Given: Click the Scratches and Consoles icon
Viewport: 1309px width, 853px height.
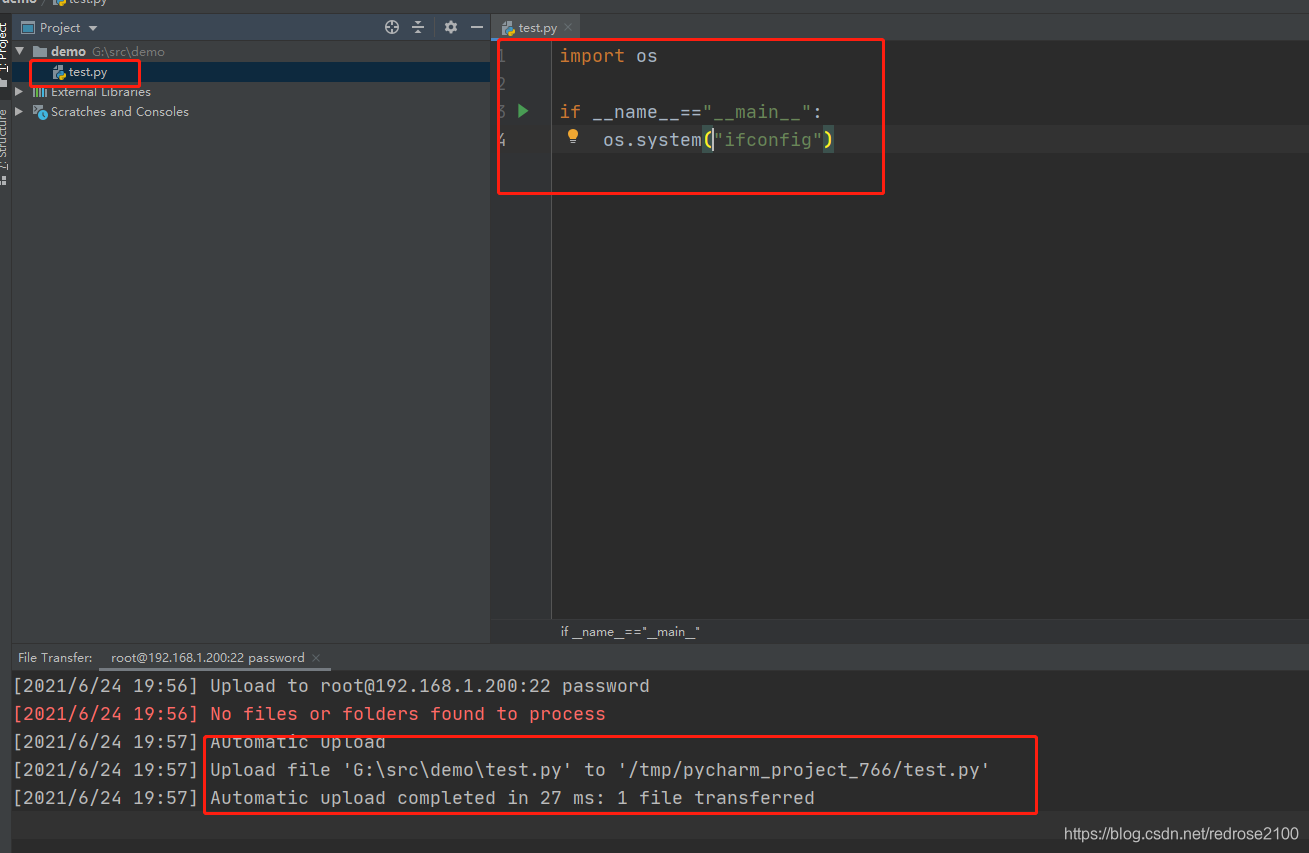Looking at the screenshot, I should (x=40, y=112).
